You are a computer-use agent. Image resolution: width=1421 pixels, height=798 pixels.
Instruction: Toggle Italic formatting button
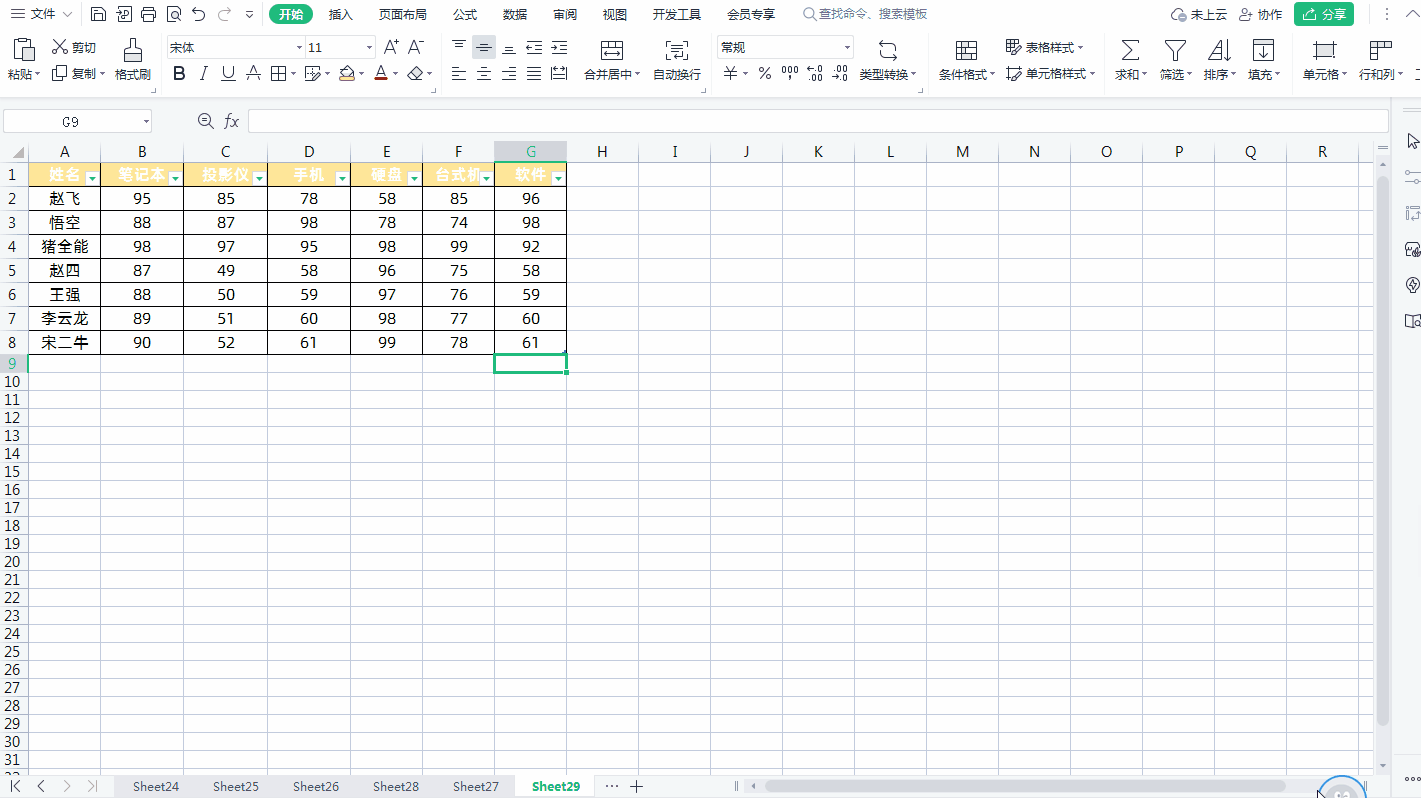pyautogui.click(x=204, y=73)
